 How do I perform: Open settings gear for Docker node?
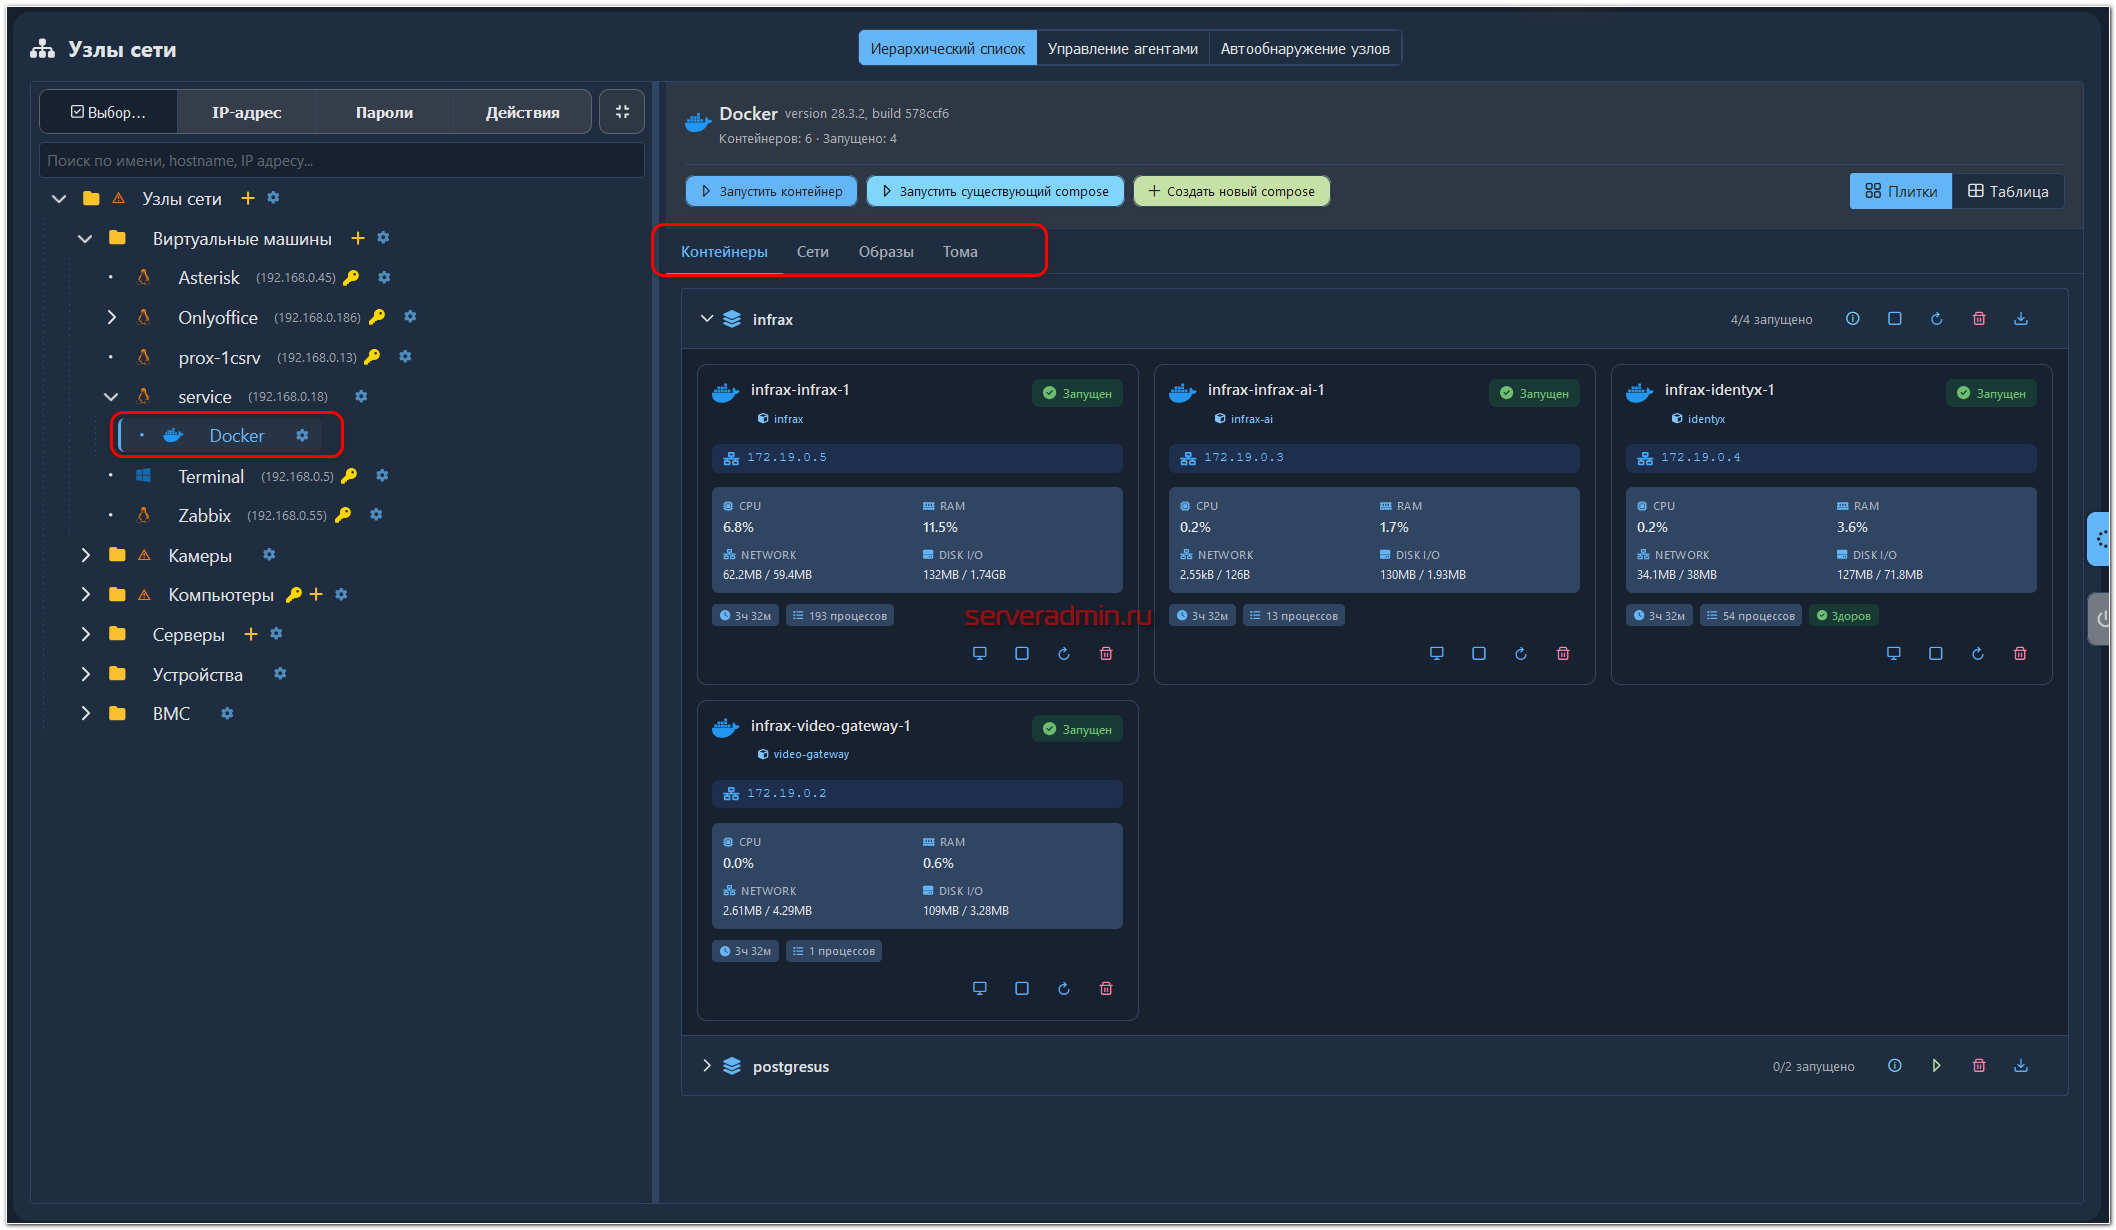click(302, 436)
